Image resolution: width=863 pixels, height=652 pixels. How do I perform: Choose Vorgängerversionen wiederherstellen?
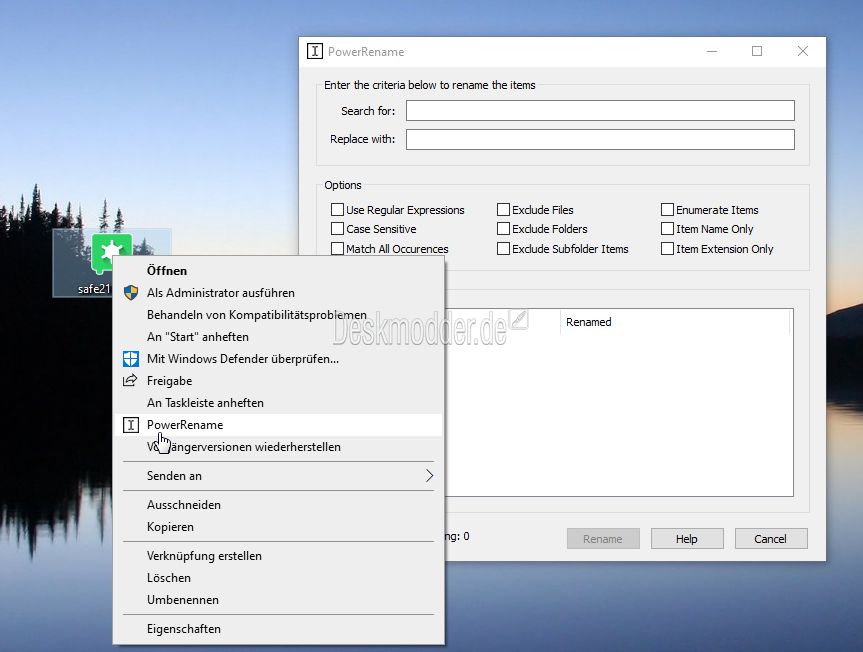(277, 447)
